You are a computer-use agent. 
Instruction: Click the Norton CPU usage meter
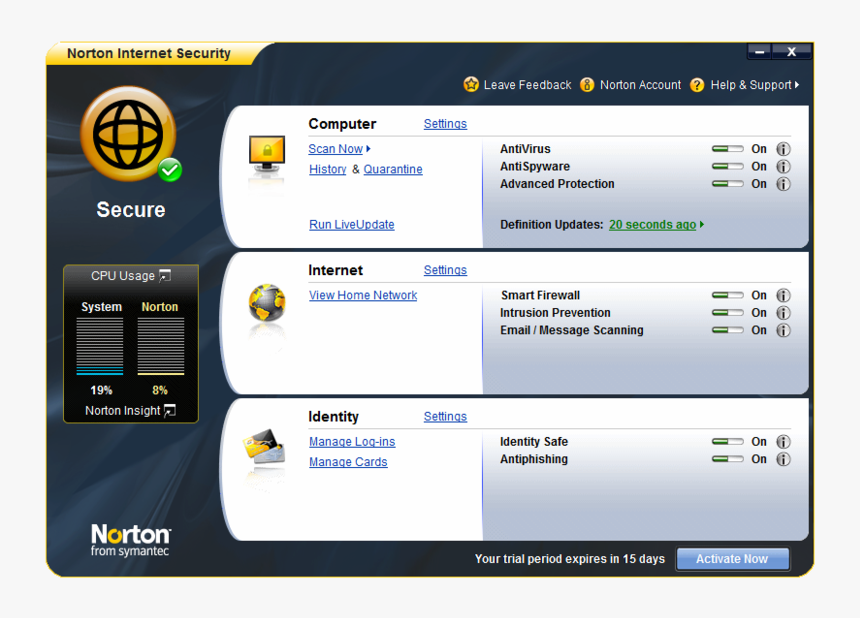point(161,346)
